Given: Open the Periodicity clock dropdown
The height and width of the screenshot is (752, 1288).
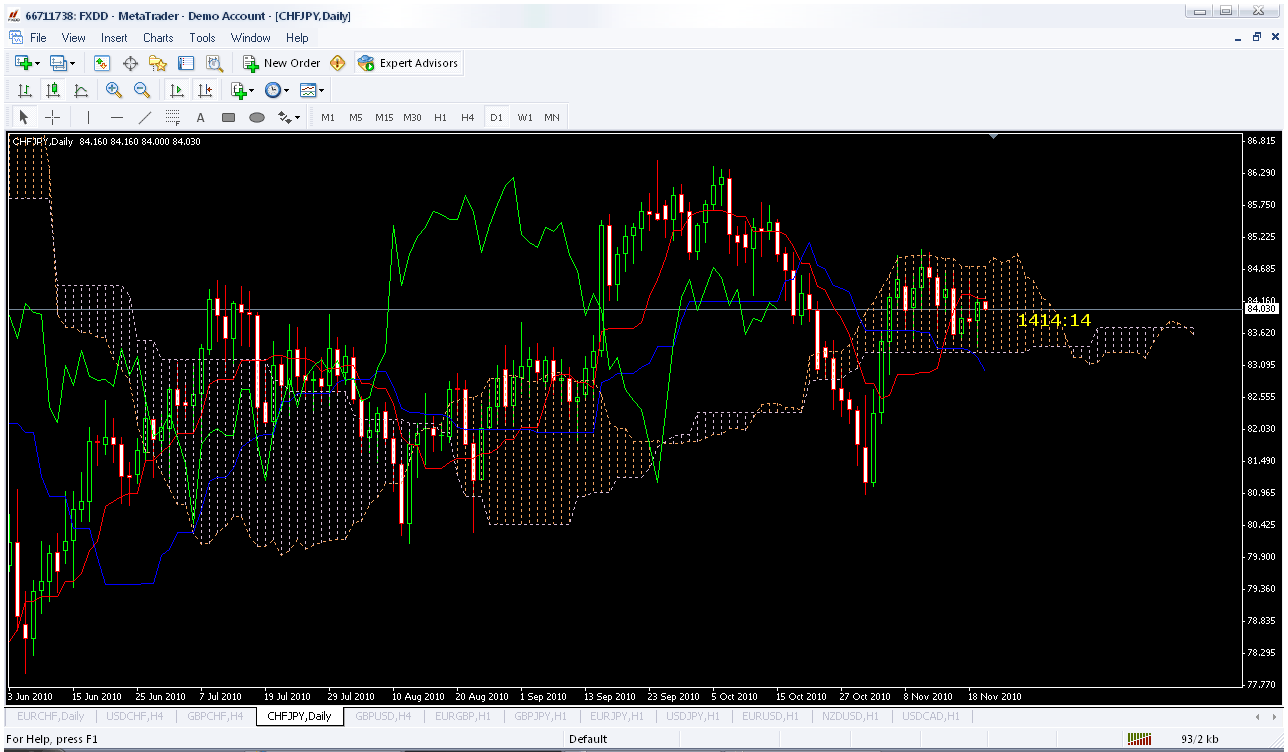Looking at the screenshot, I should 276,90.
